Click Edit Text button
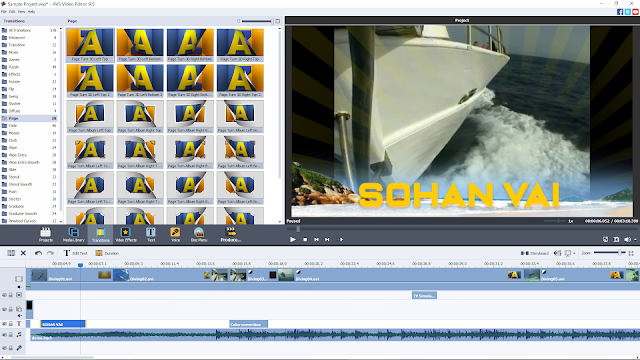Image resolution: width=640 pixels, height=360 pixels. click(76, 253)
